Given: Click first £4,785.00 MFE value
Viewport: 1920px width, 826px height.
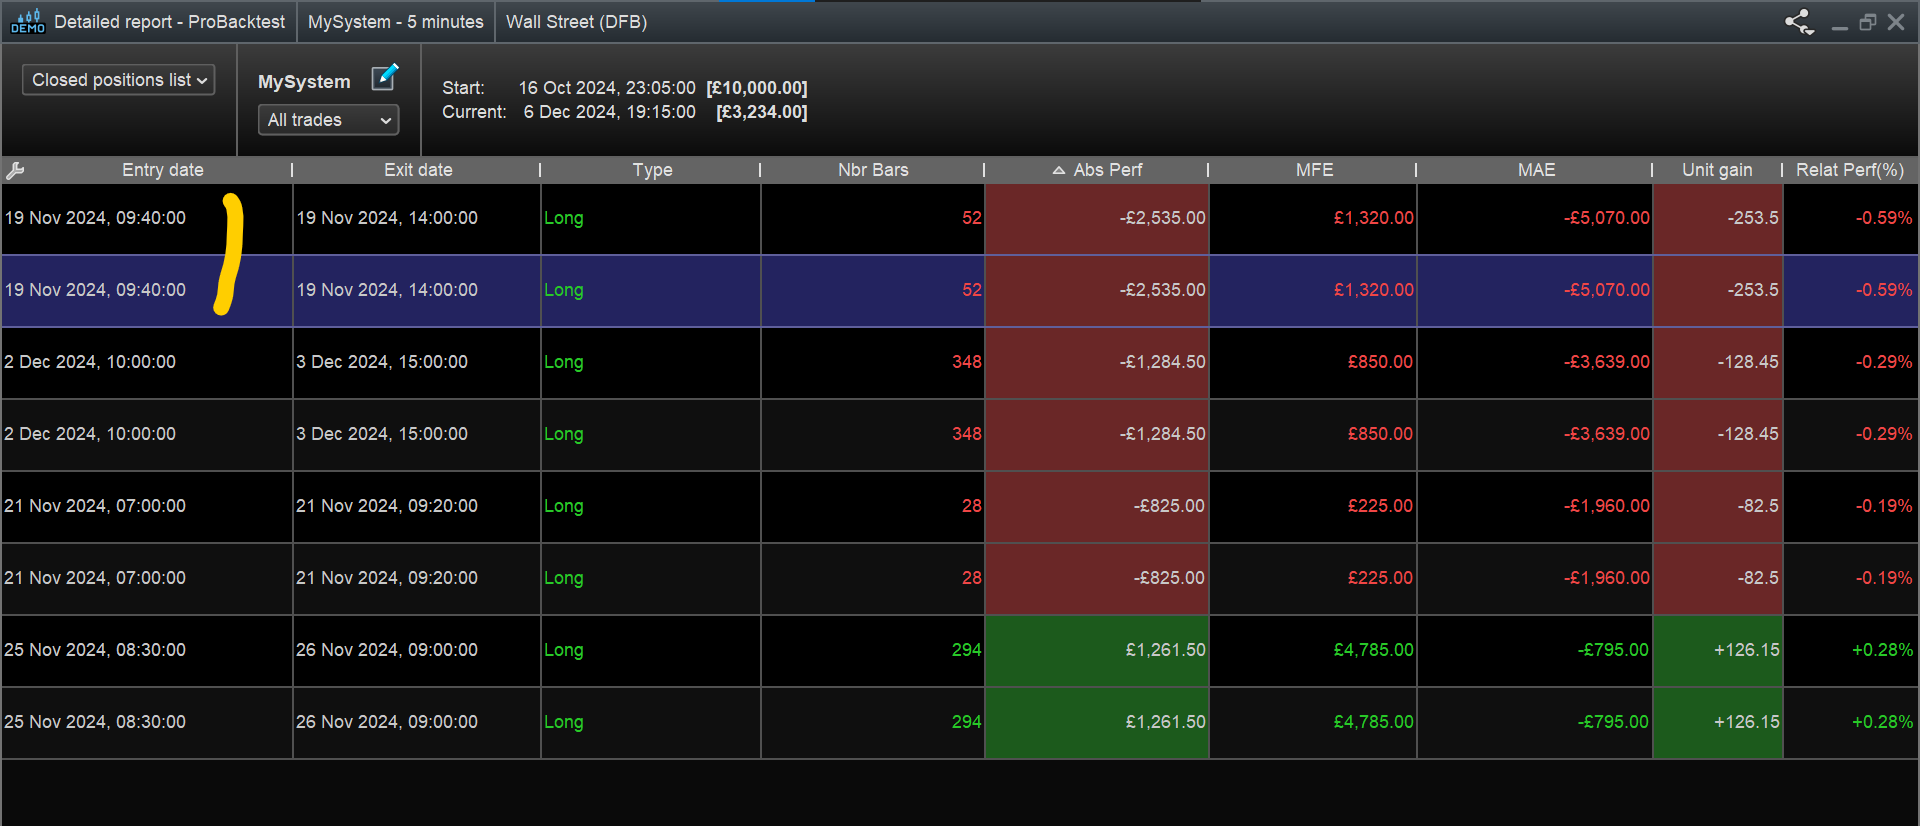Looking at the screenshot, I should [x=1373, y=650].
